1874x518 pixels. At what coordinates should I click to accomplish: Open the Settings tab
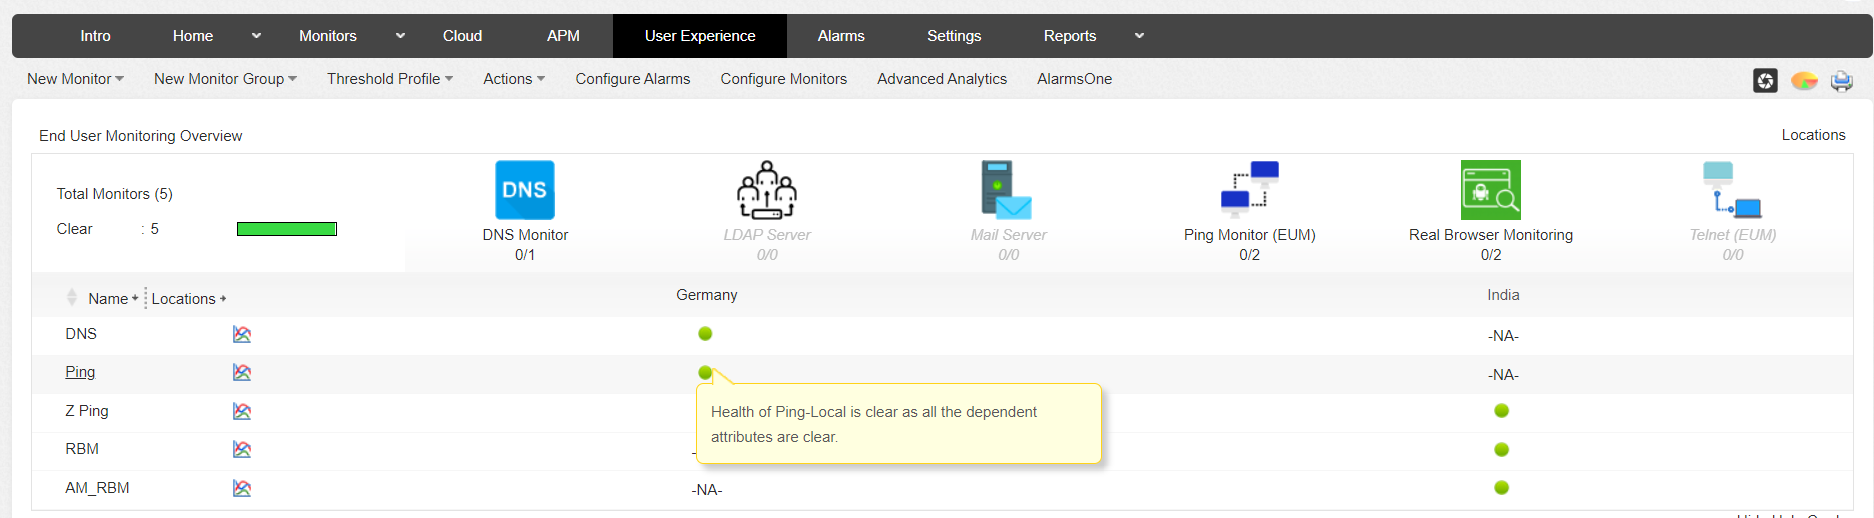click(954, 36)
